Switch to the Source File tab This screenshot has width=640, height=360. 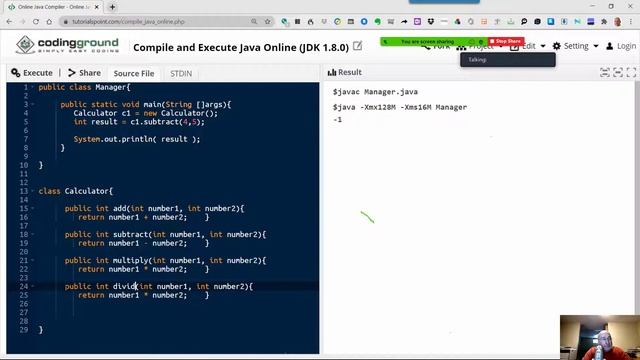134,73
